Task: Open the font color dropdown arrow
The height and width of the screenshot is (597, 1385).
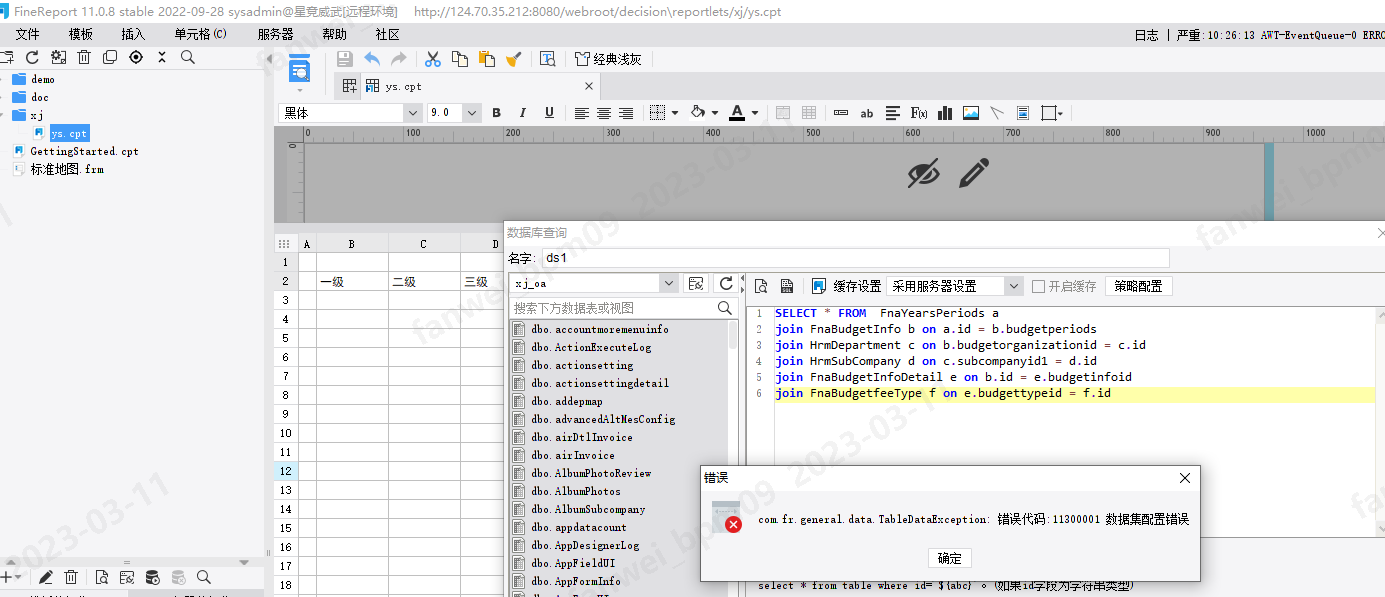Action: point(755,113)
